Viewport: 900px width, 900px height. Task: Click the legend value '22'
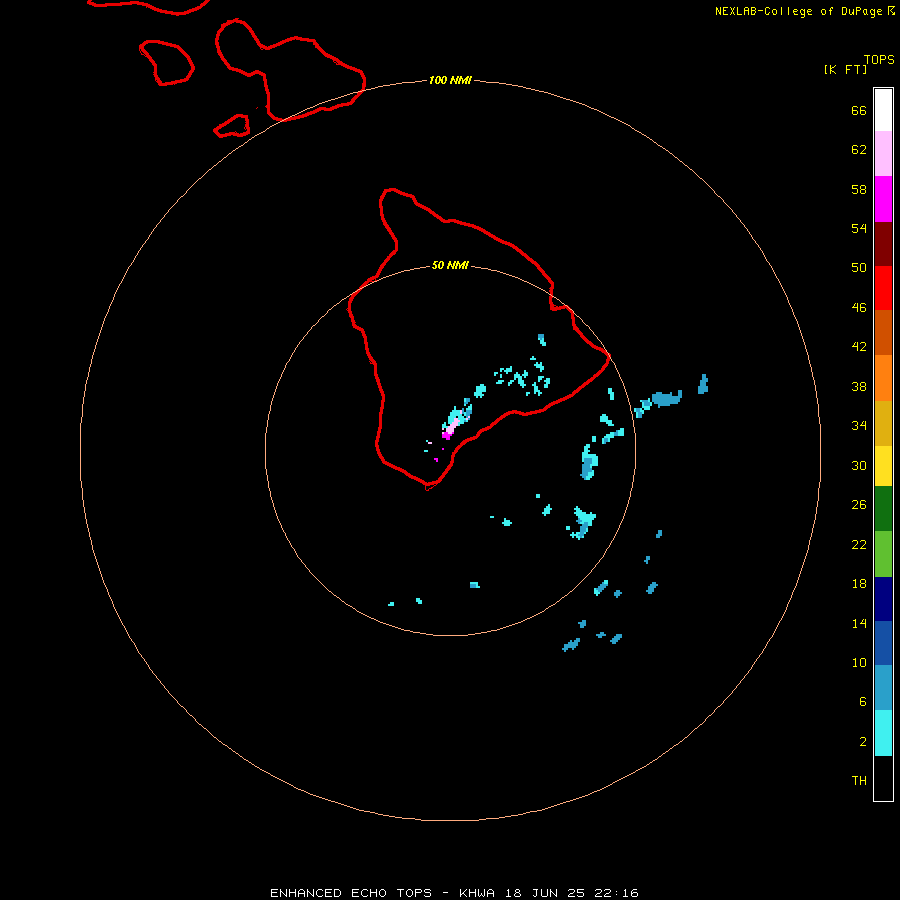coord(859,544)
